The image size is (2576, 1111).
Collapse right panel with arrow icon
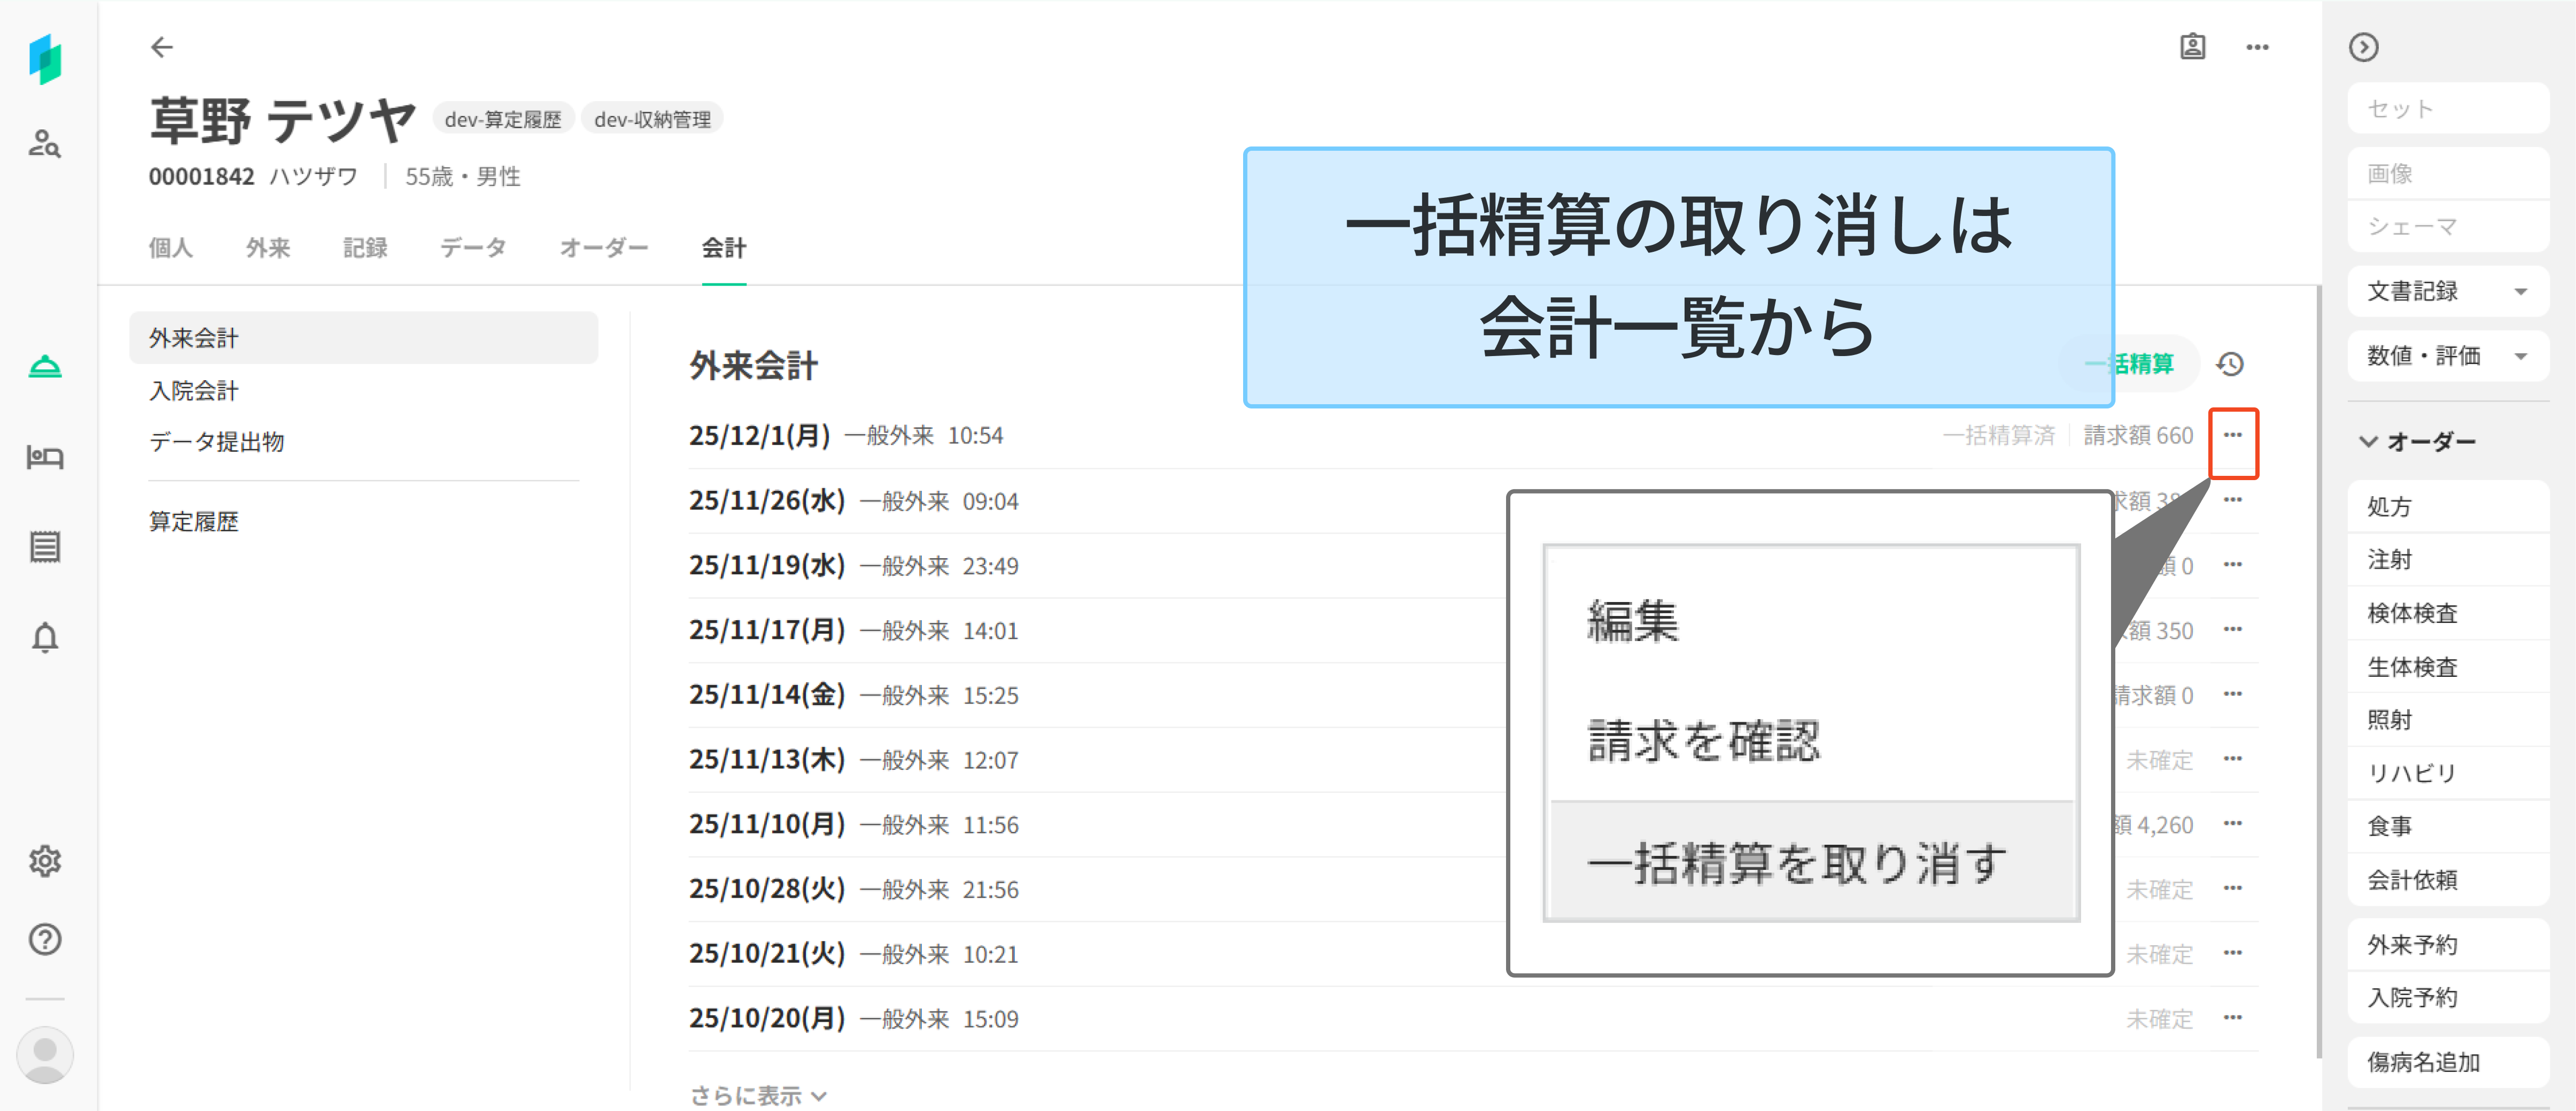2363,47
